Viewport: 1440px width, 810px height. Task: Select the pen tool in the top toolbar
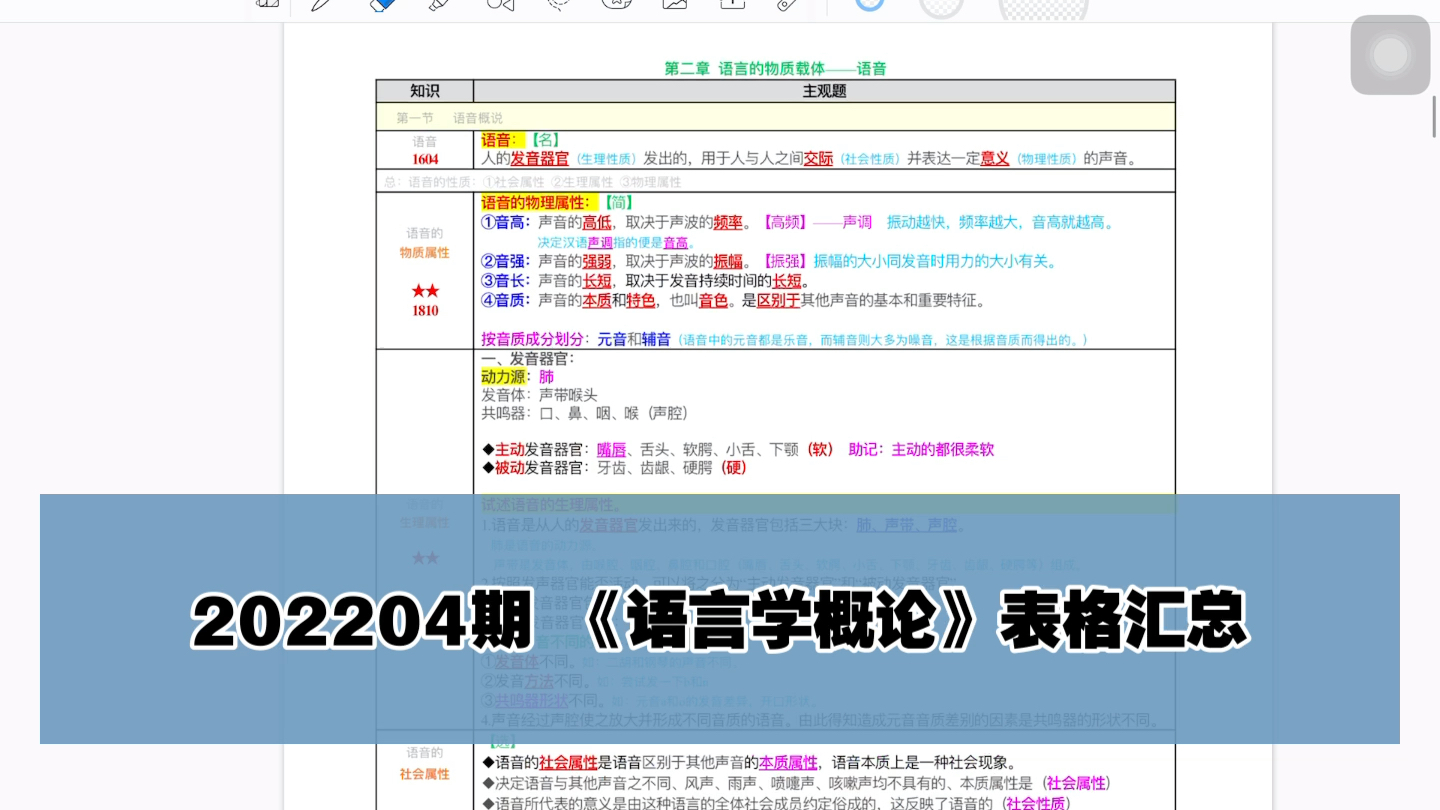pos(321,4)
